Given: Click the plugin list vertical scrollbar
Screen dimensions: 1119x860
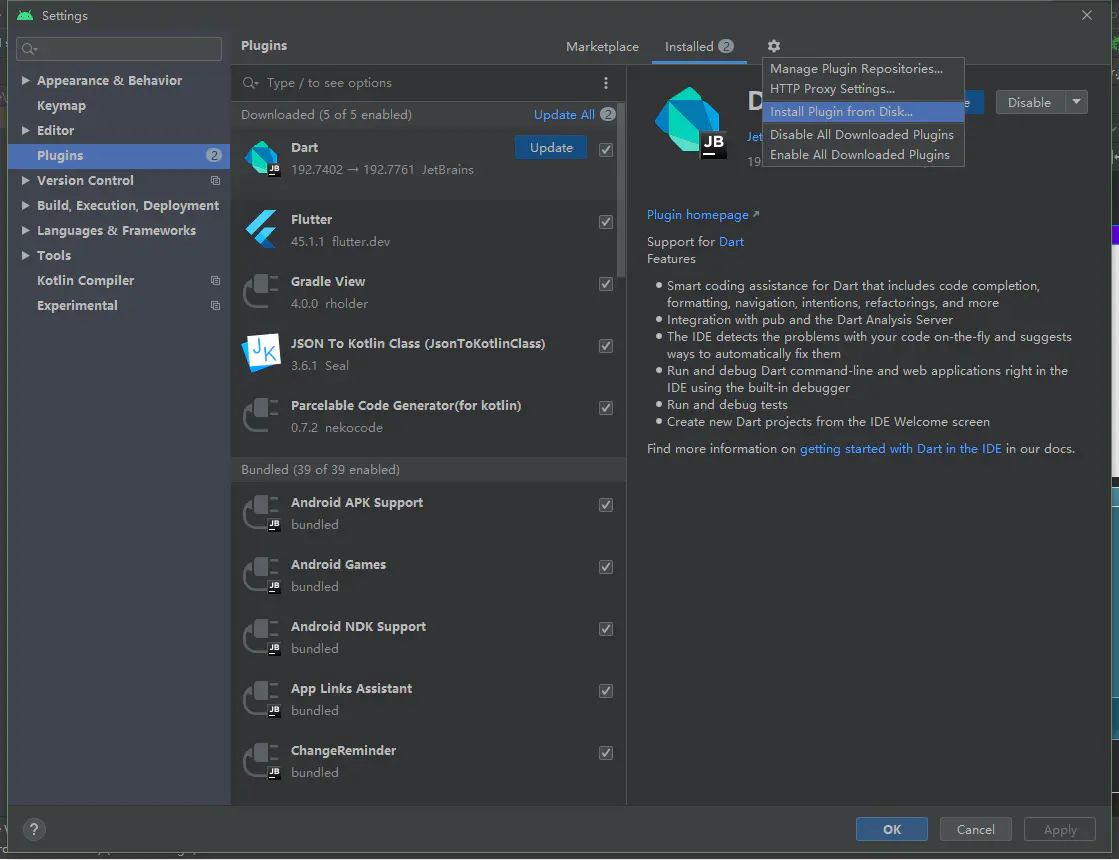Looking at the screenshot, I should (622, 190).
